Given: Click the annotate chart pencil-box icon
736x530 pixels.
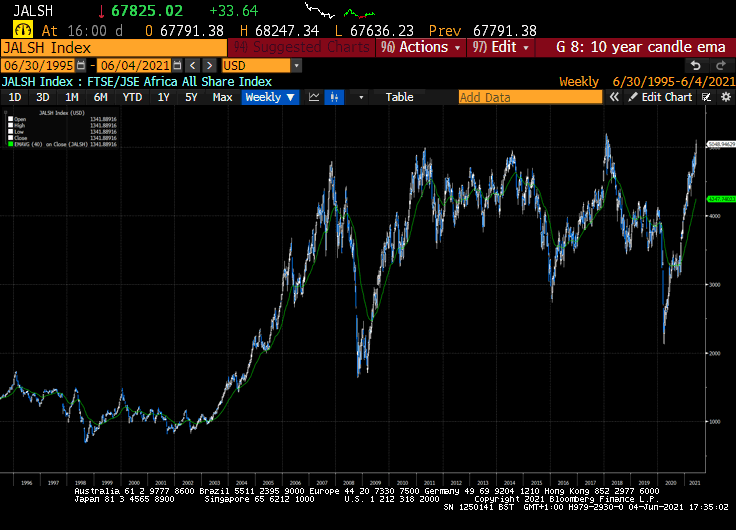Looking at the screenshot, I should (706, 97).
